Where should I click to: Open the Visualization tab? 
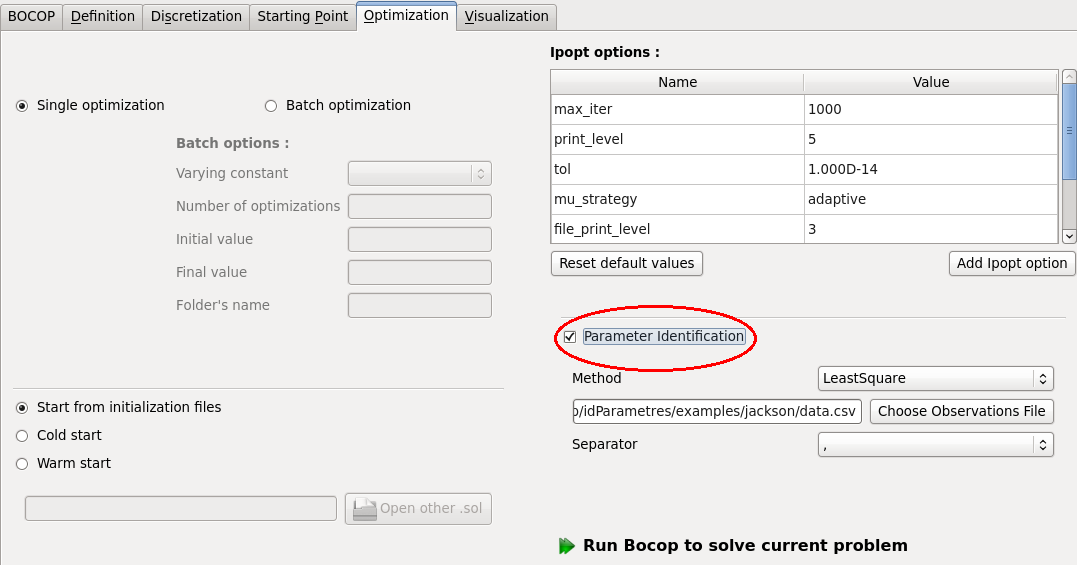point(506,16)
